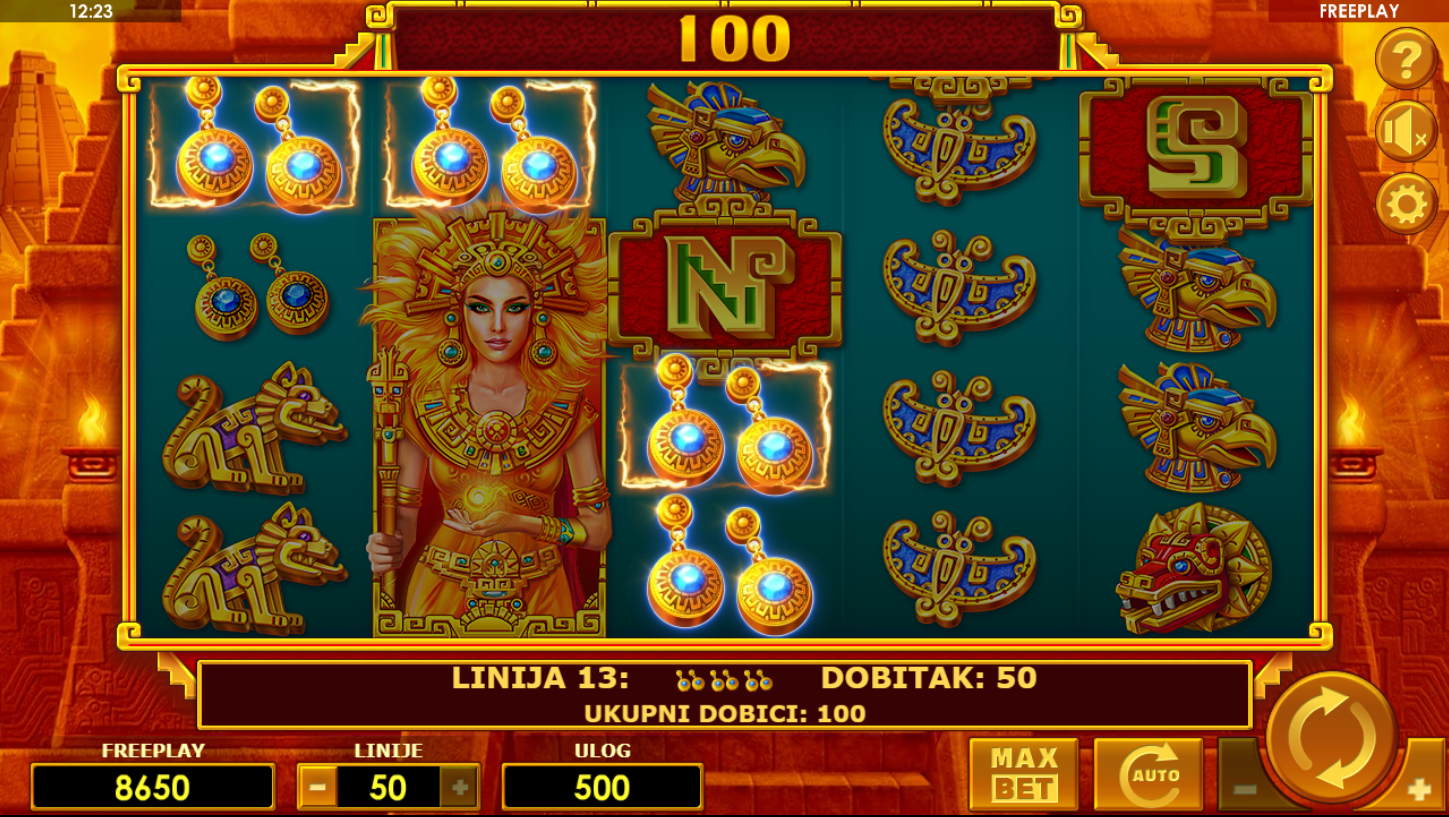Open the help question mark button
Image resolution: width=1449 pixels, height=817 pixels.
click(x=1406, y=58)
